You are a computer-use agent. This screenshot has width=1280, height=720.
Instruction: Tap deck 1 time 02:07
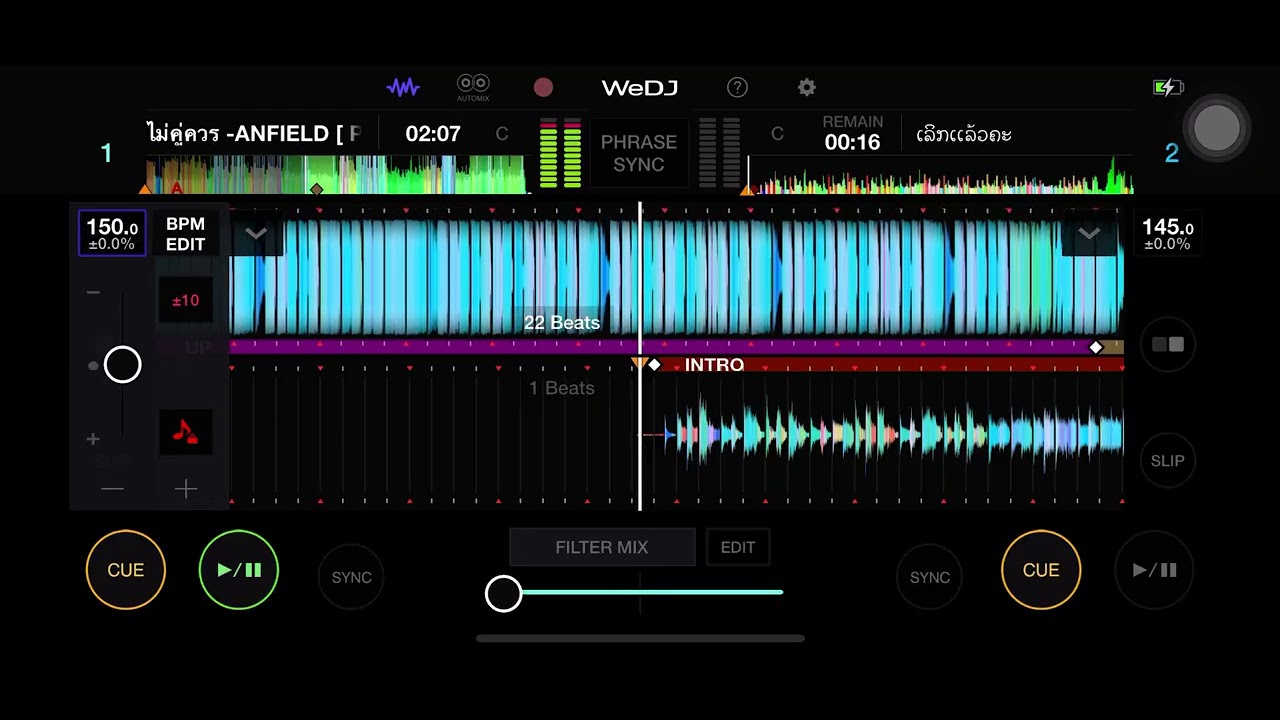[433, 134]
